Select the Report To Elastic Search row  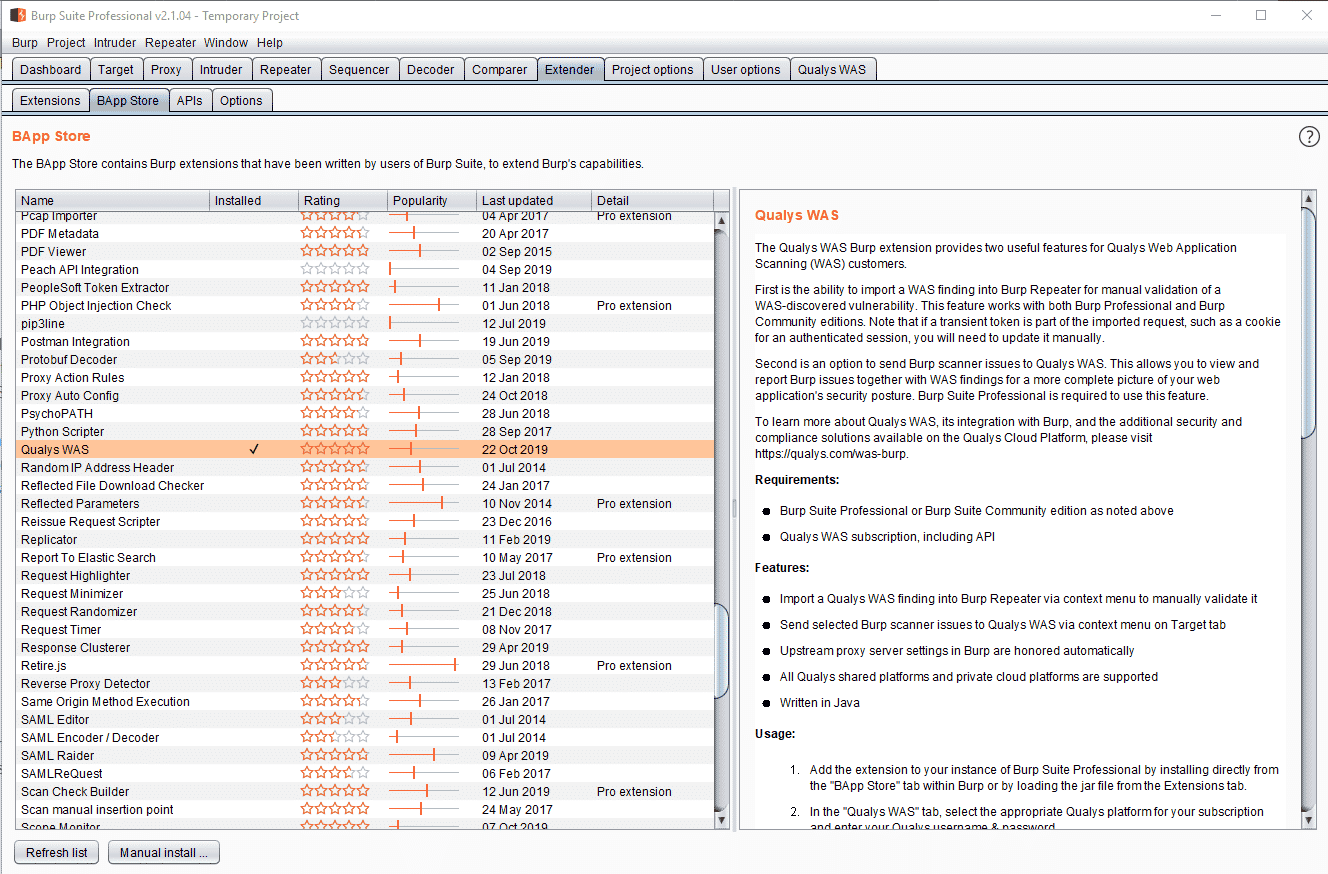click(365, 558)
